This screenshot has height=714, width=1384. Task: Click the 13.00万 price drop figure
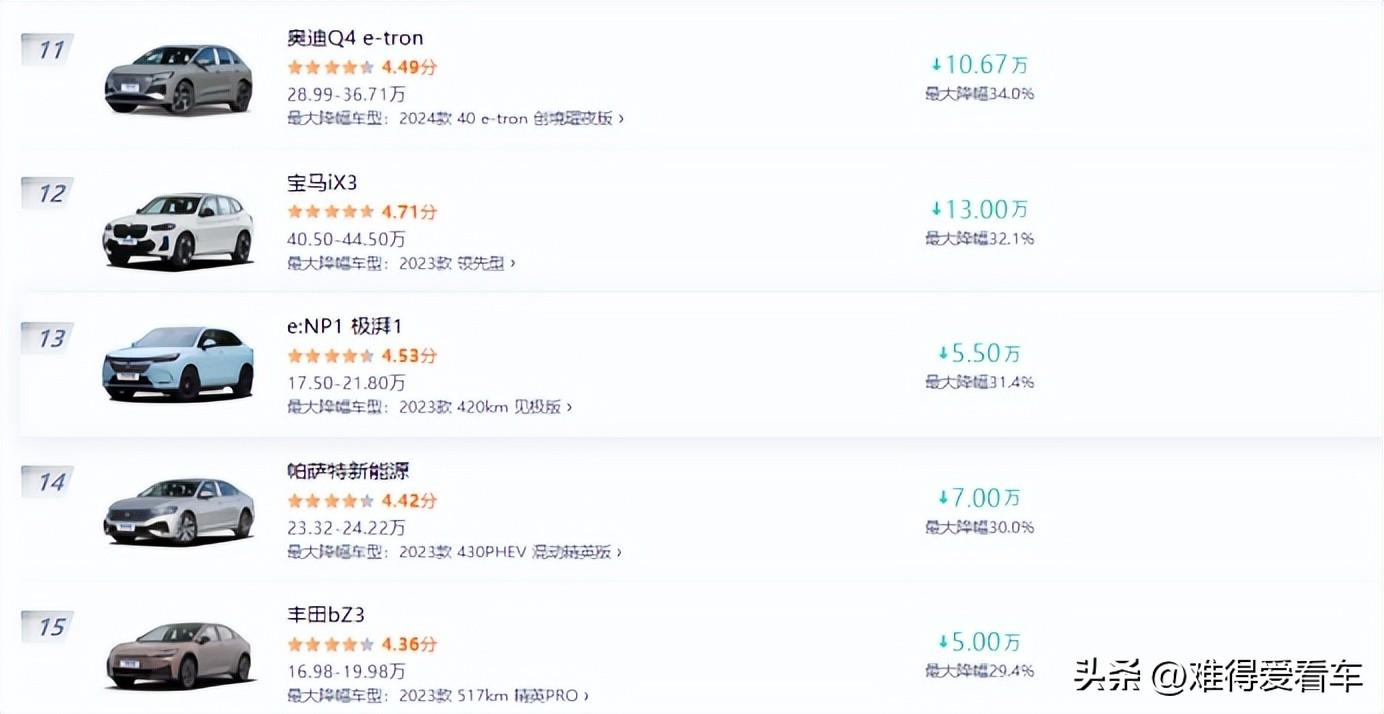[x=979, y=209]
